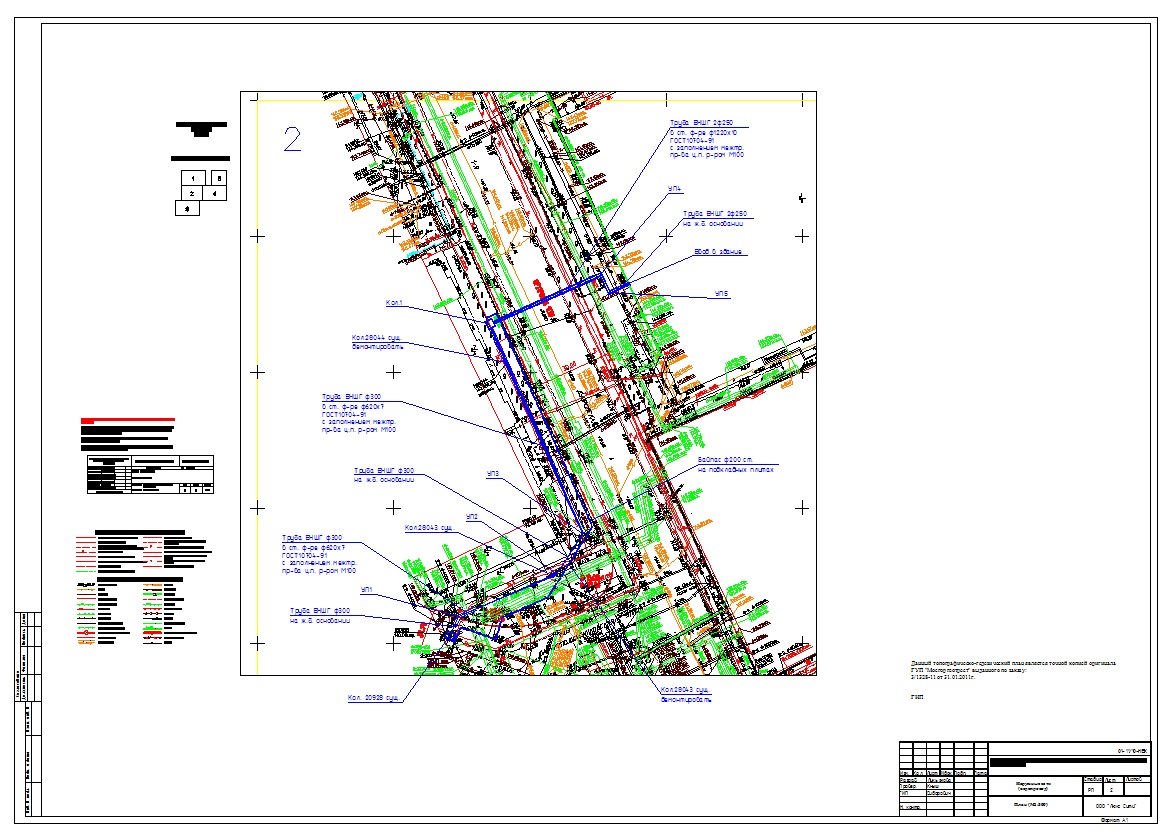Click the "Провер." title block cell
This screenshot has height=835, width=1167.
tap(912, 786)
